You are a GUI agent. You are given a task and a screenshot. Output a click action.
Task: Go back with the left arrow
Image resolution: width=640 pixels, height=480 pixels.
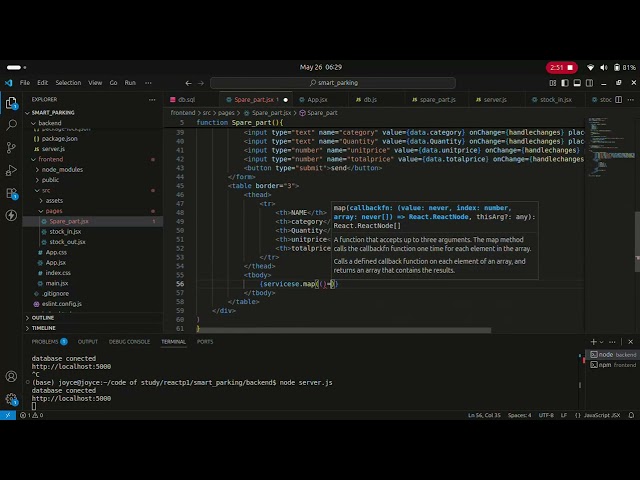pos(188,83)
